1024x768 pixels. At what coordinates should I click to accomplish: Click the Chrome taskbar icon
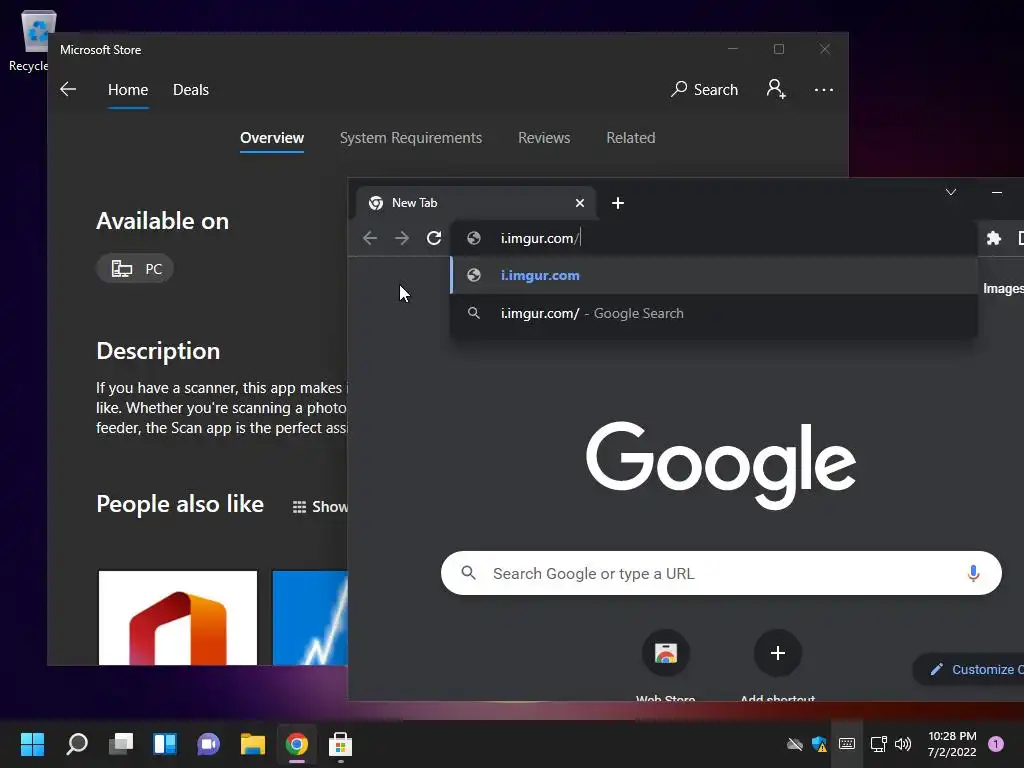(x=296, y=744)
